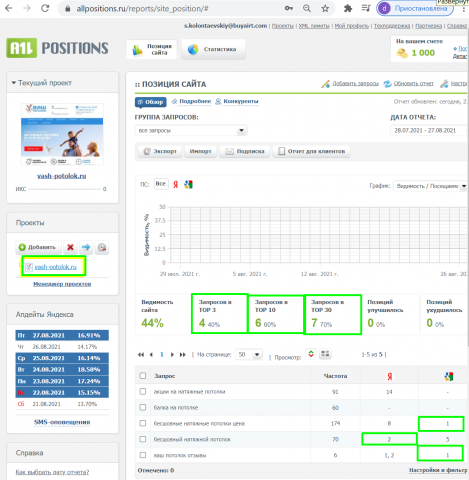
Task: Open the Конкуренты tab
Action: [x=237, y=101]
